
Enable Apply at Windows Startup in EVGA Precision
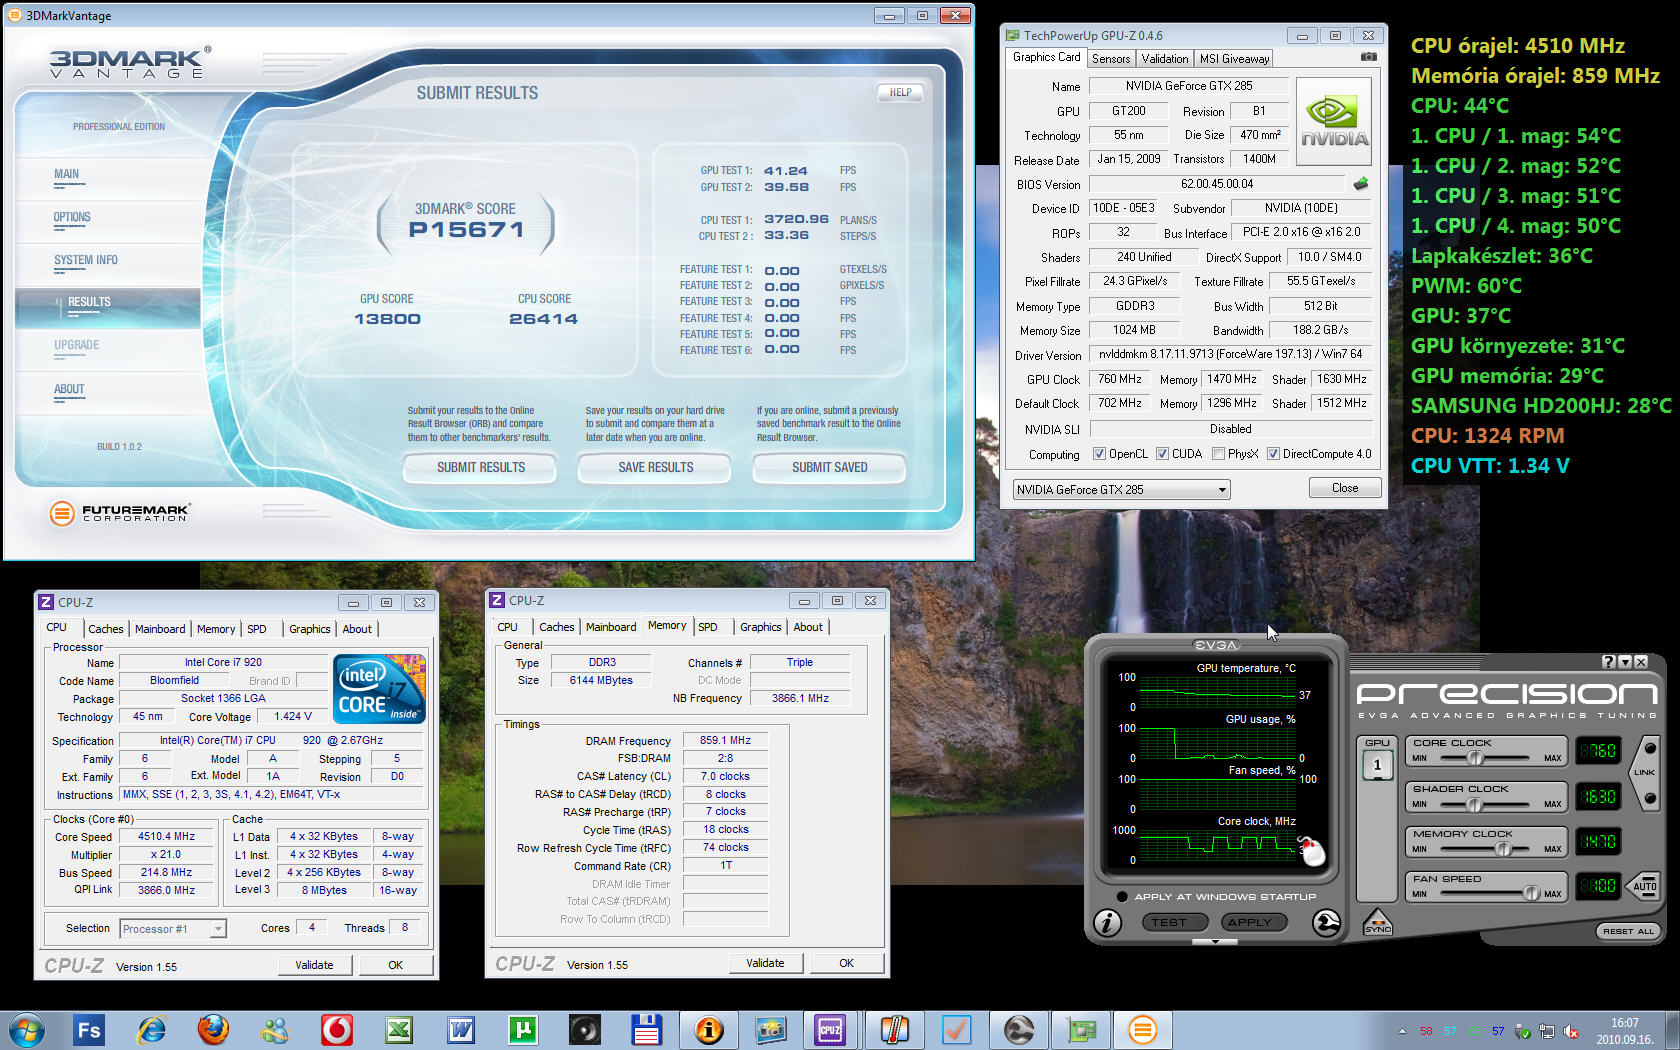click(1122, 897)
